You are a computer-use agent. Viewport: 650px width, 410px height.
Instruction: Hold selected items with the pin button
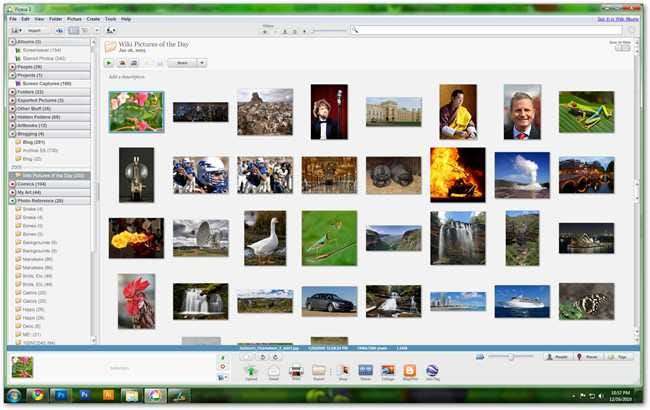(x=222, y=356)
